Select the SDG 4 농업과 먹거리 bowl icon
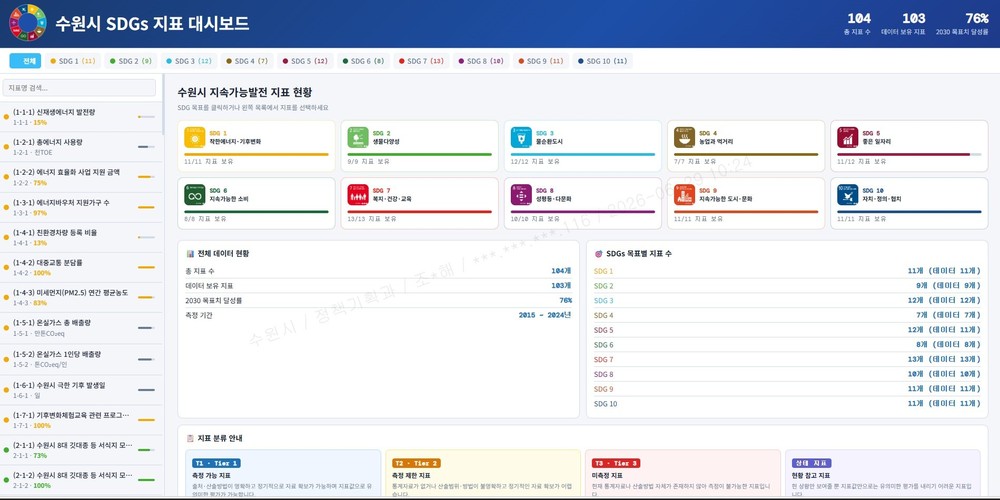This screenshot has height=500, width=1000. tap(684, 137)
